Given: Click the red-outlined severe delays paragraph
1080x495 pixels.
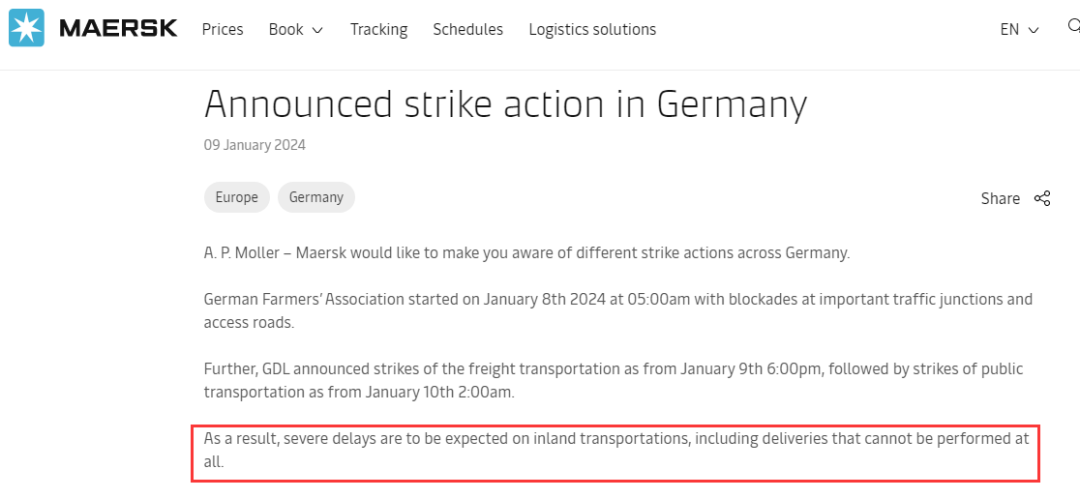Looking at the screenshot, I should click(616, 450).
